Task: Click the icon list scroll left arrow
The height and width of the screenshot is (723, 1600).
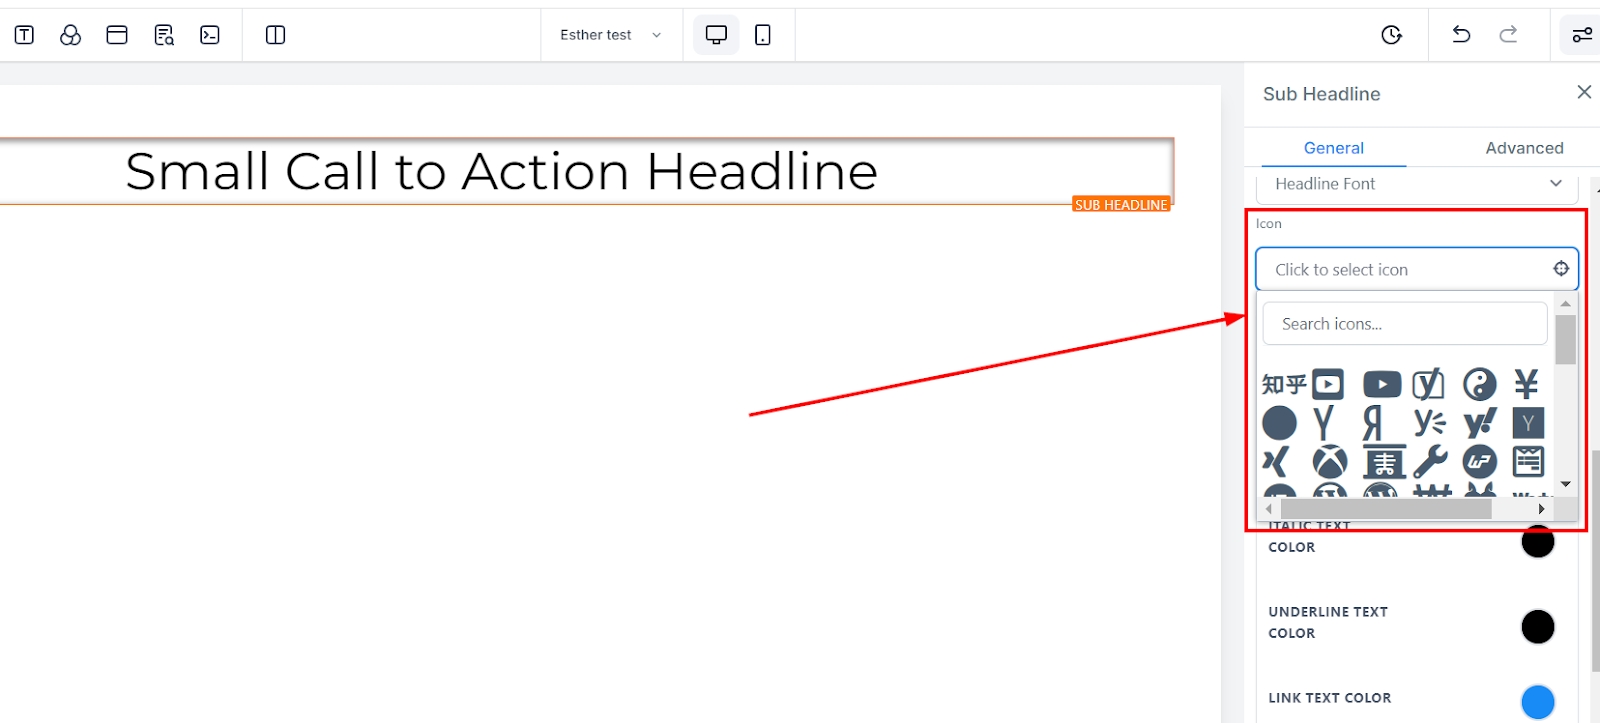Action: [1269, 509]
